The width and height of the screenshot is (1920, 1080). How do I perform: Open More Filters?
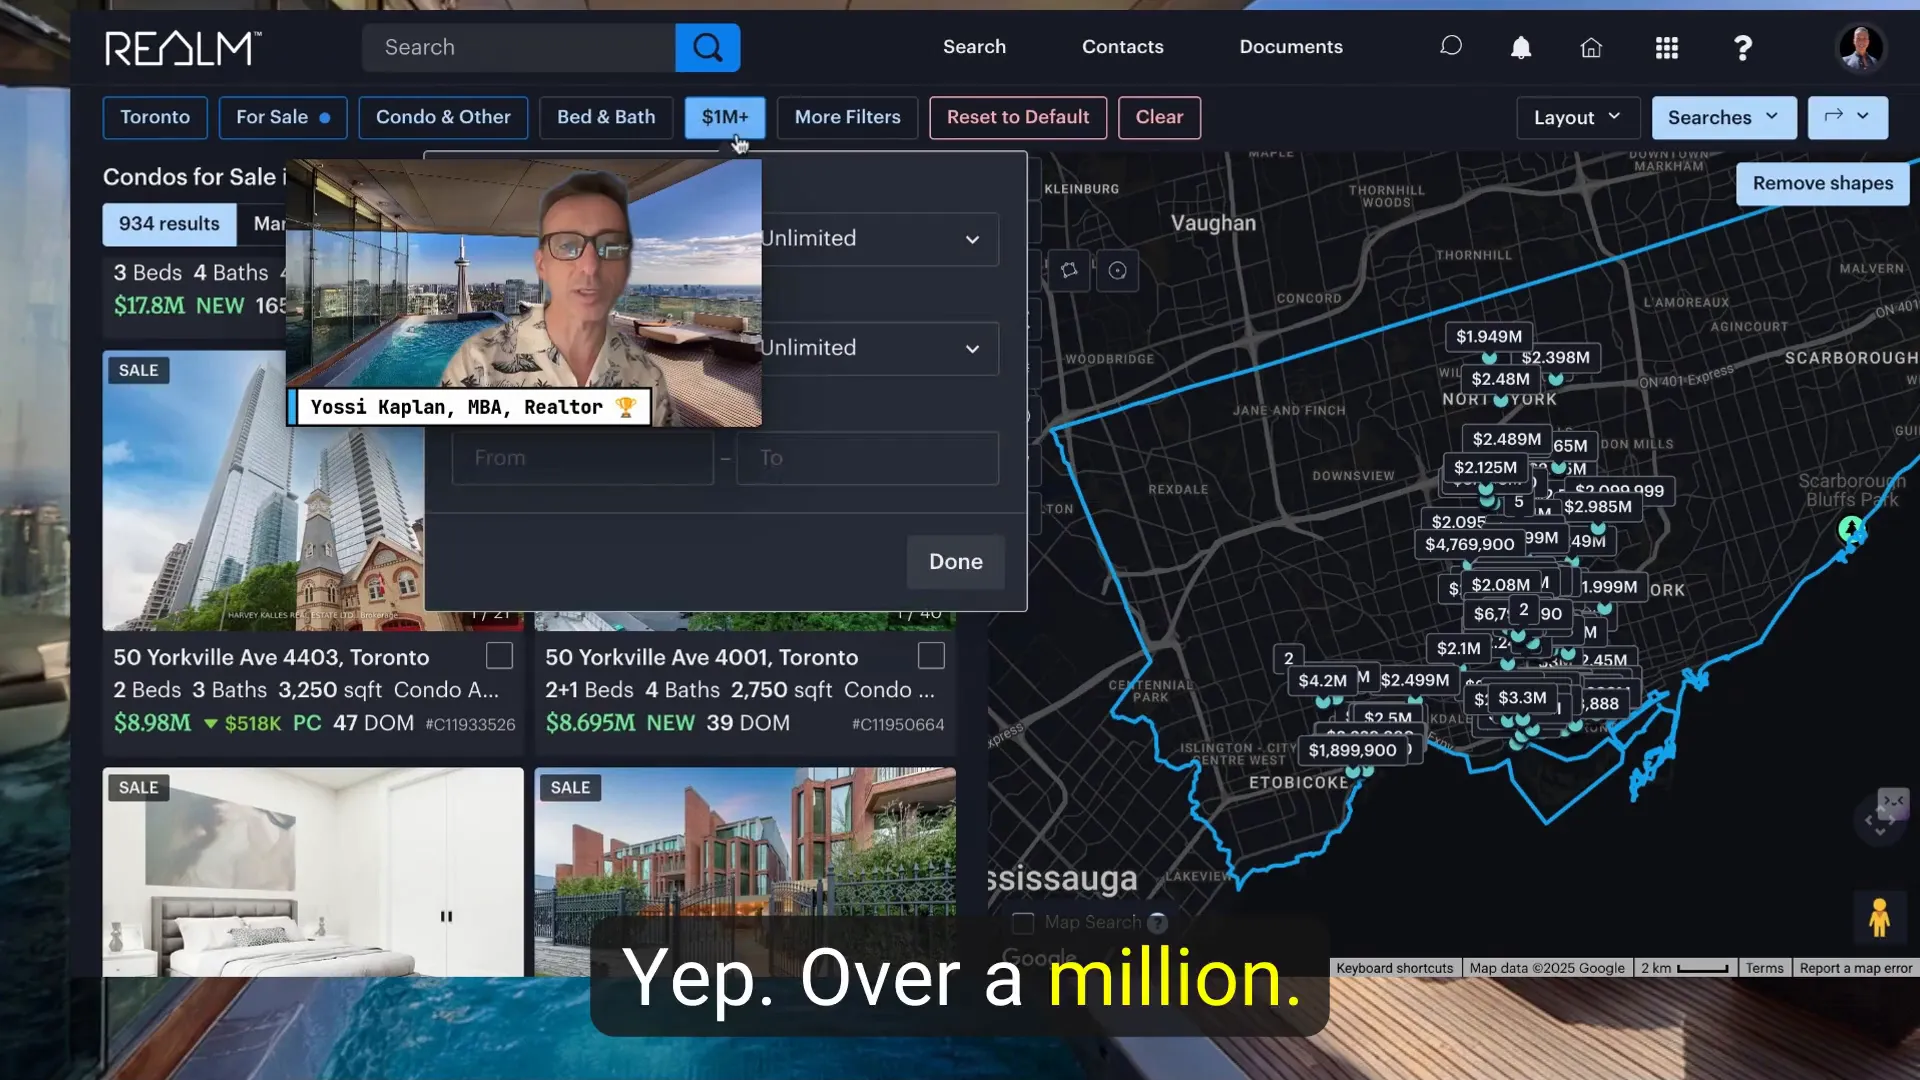(847, 117)
